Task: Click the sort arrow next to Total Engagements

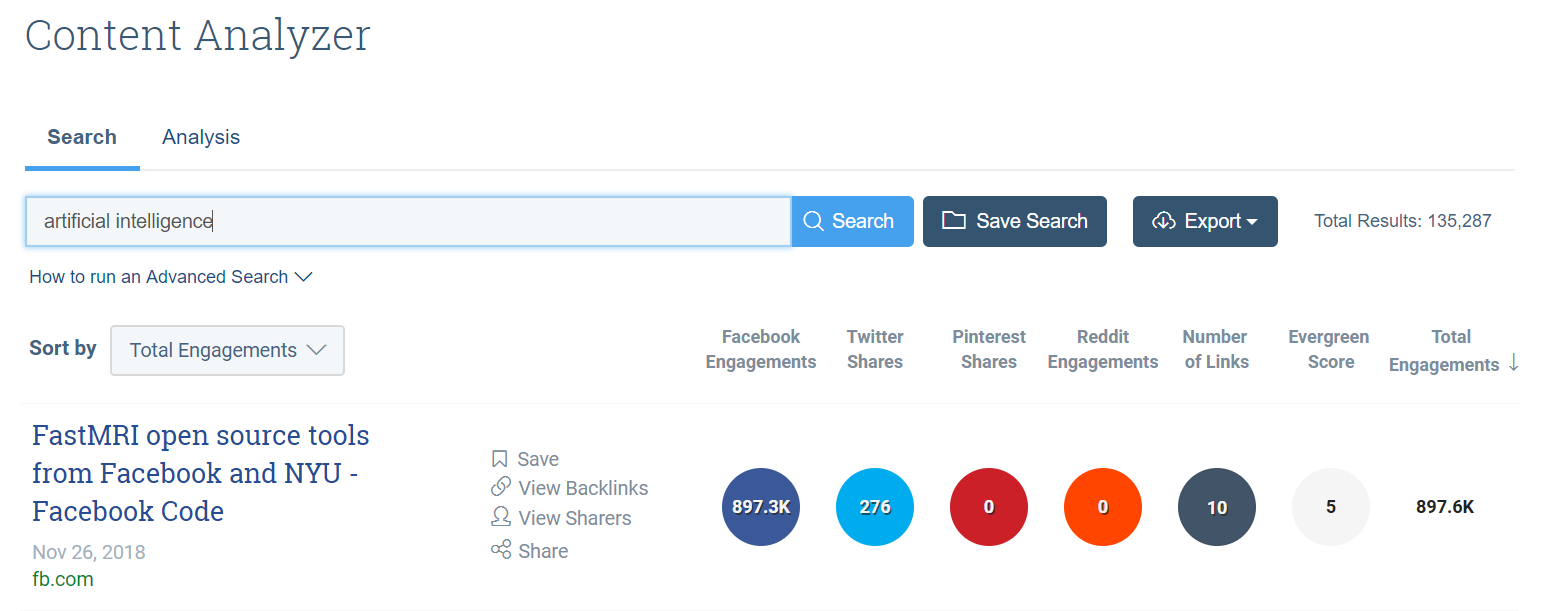Action: click(1513, 365)
